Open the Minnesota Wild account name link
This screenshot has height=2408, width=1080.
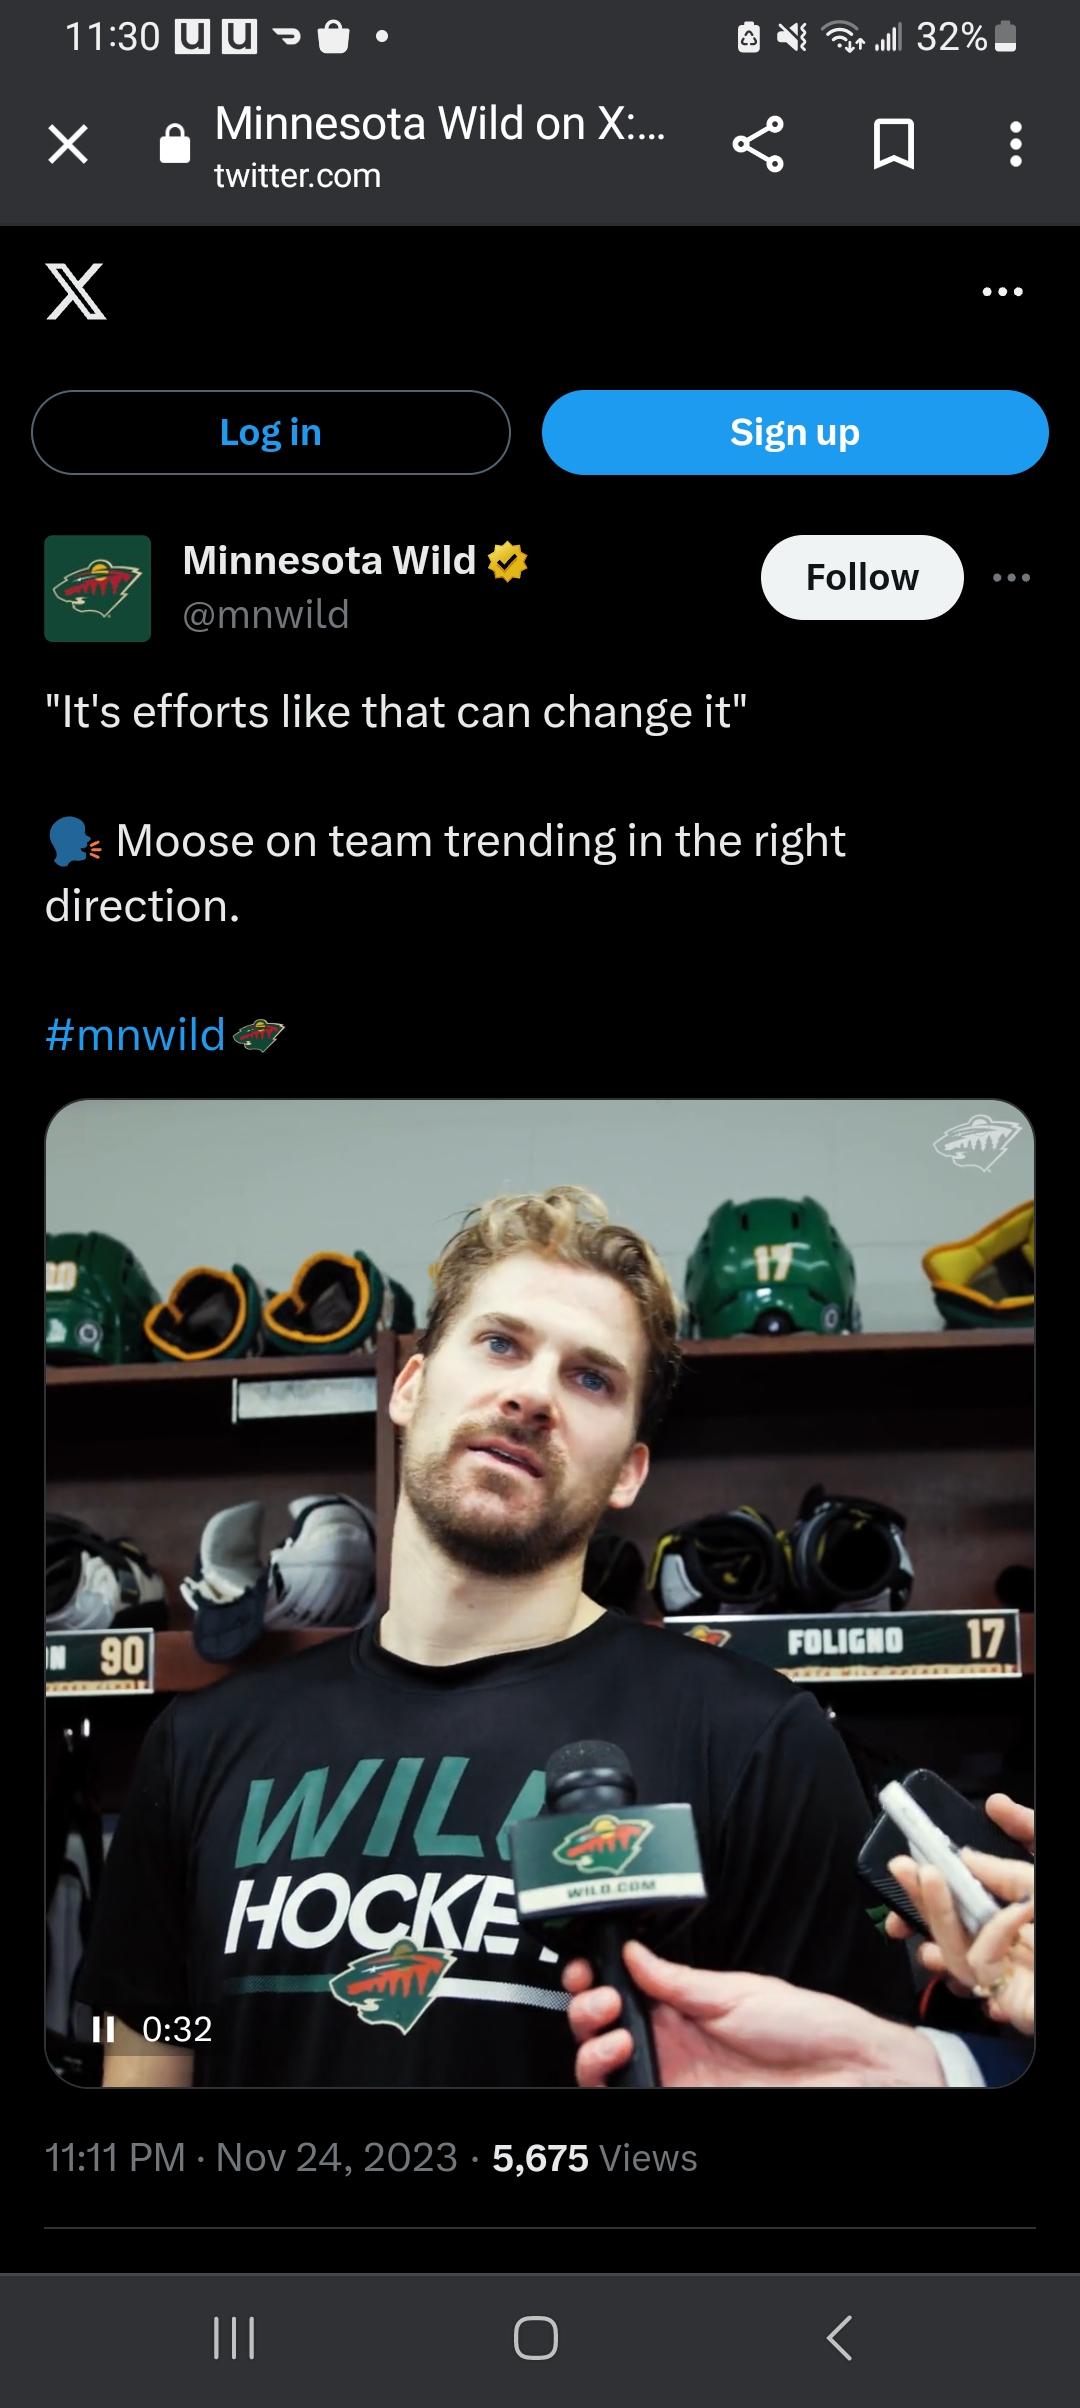click(x=329, y=561)
